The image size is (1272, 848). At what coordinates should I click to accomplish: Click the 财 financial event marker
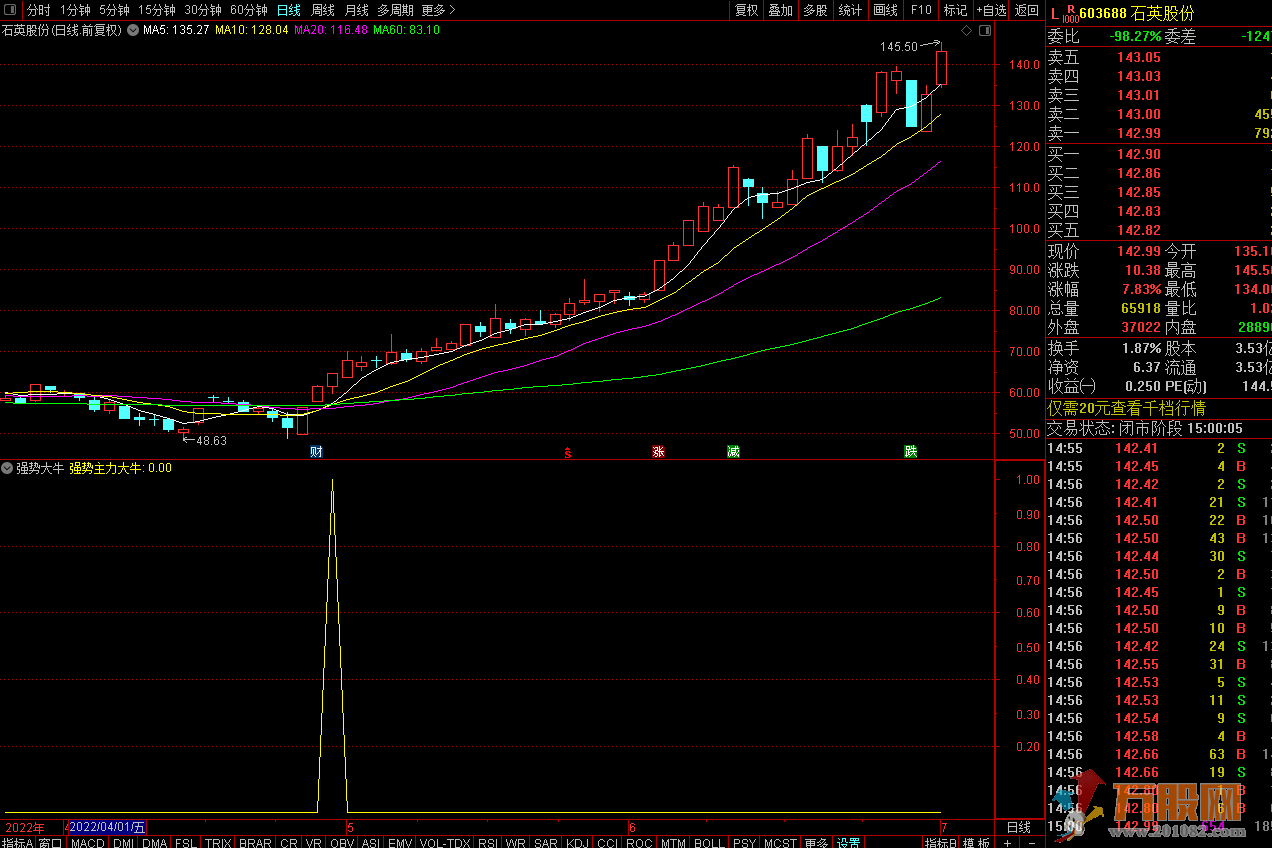tap(316, 452)
